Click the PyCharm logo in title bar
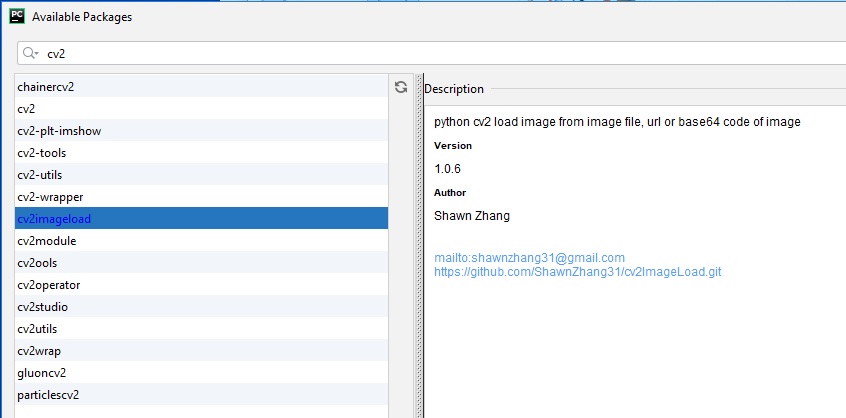846x418 pixels. (15, 17)
